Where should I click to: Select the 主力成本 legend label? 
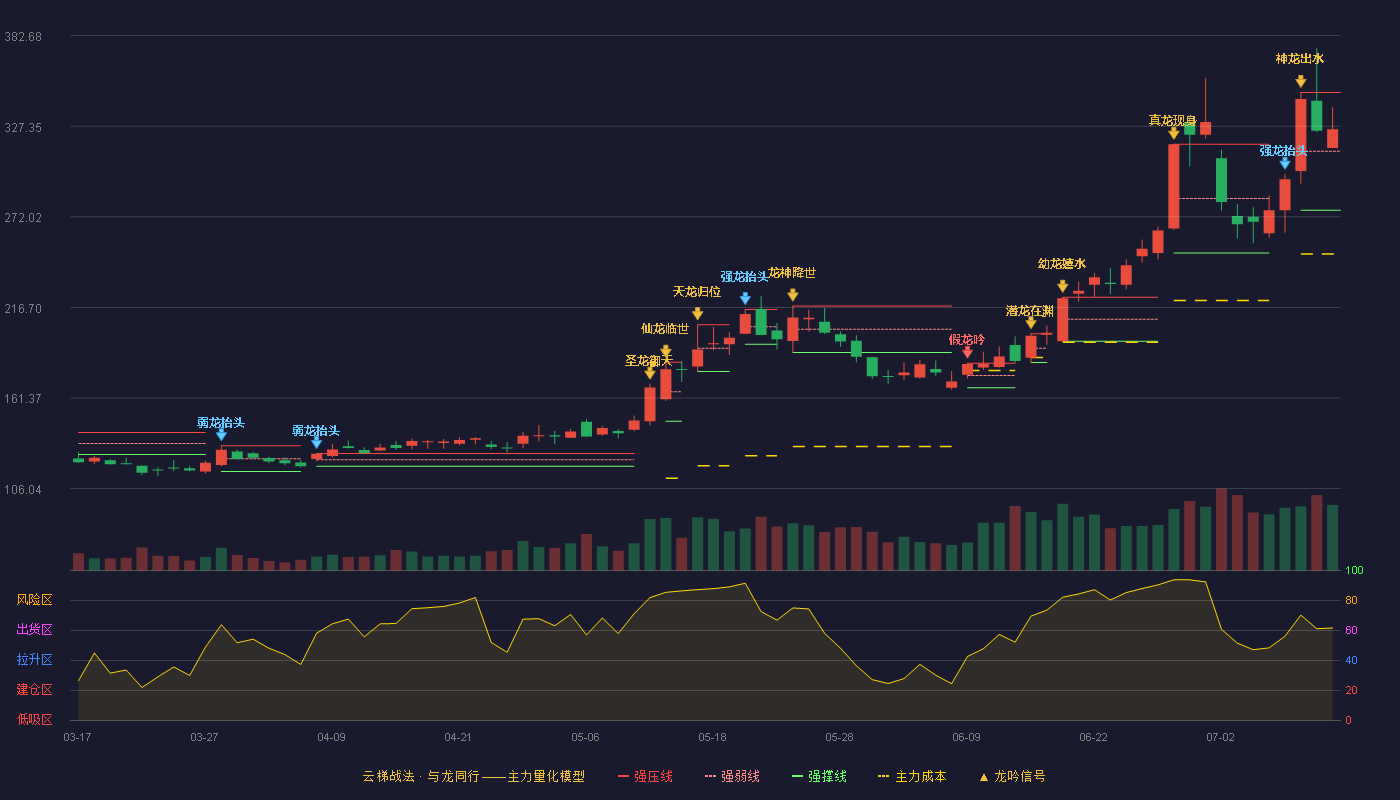[x=920, y=776]
